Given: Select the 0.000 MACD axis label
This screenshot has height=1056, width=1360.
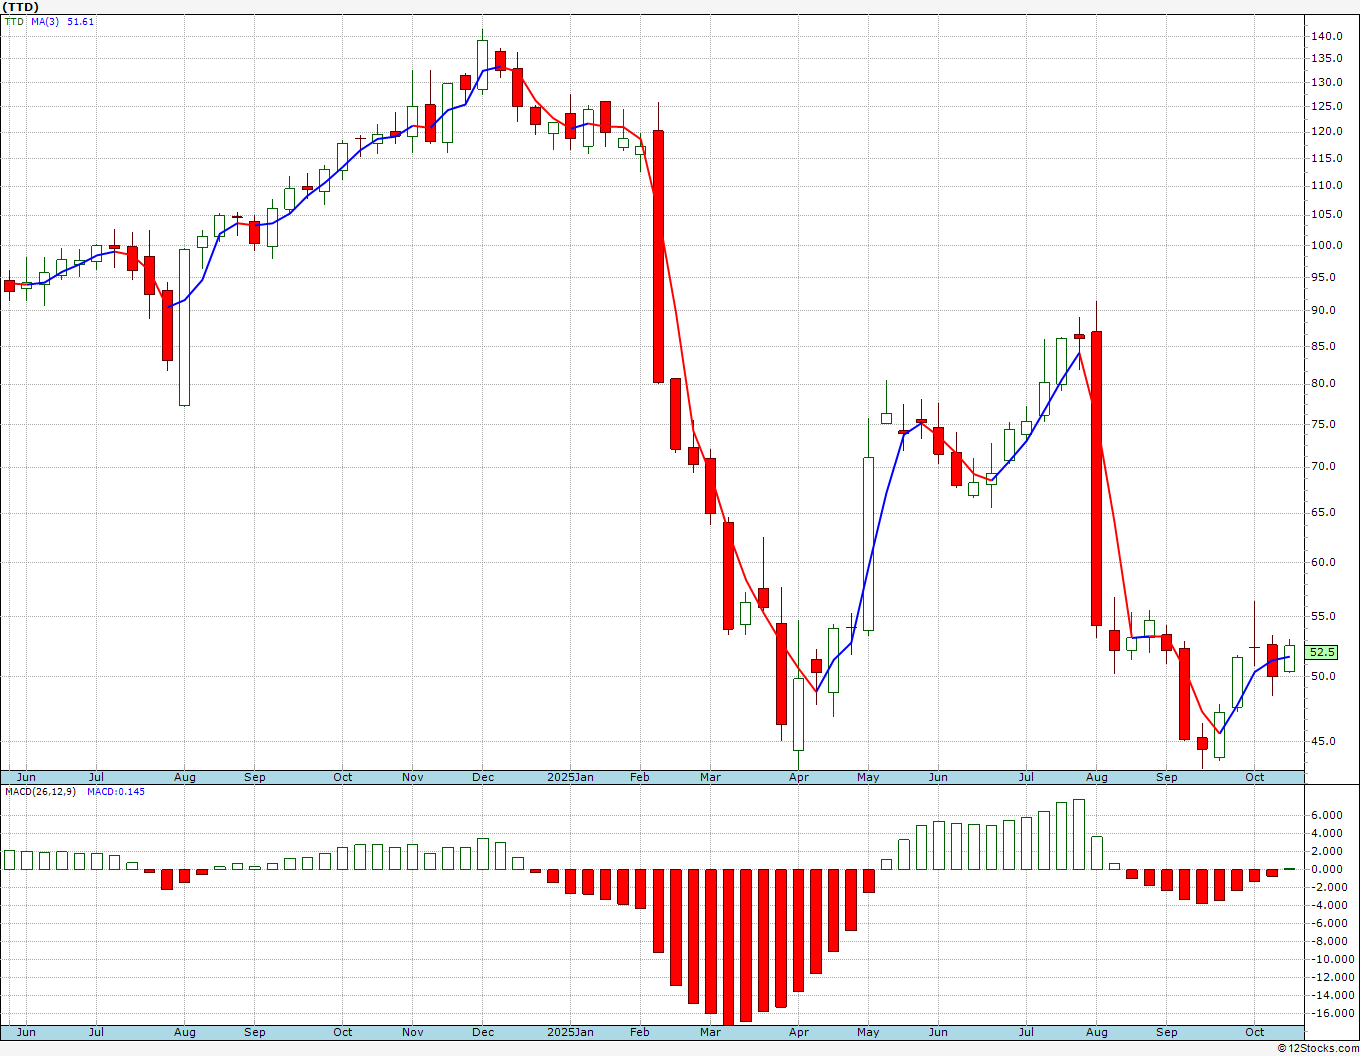Looking at the screenshot, I should coord(1327,869).
